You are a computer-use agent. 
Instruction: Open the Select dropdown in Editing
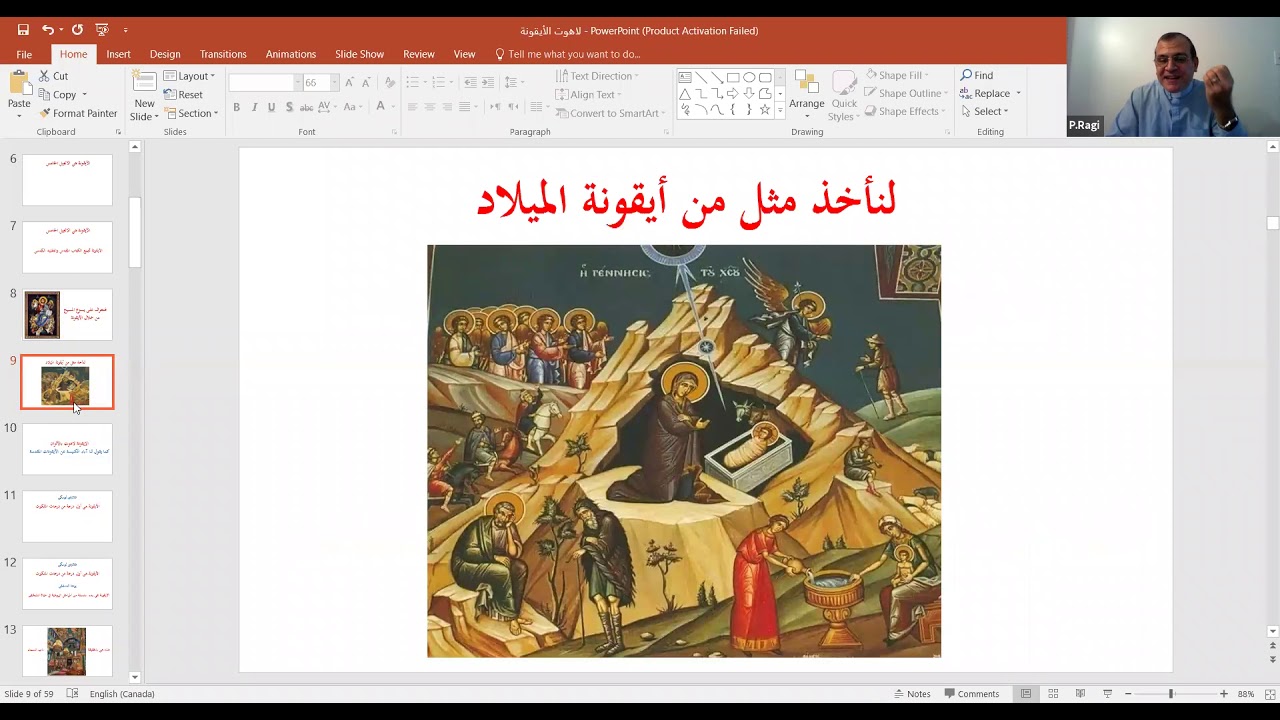pyautogui.click(x=984, y=111)
